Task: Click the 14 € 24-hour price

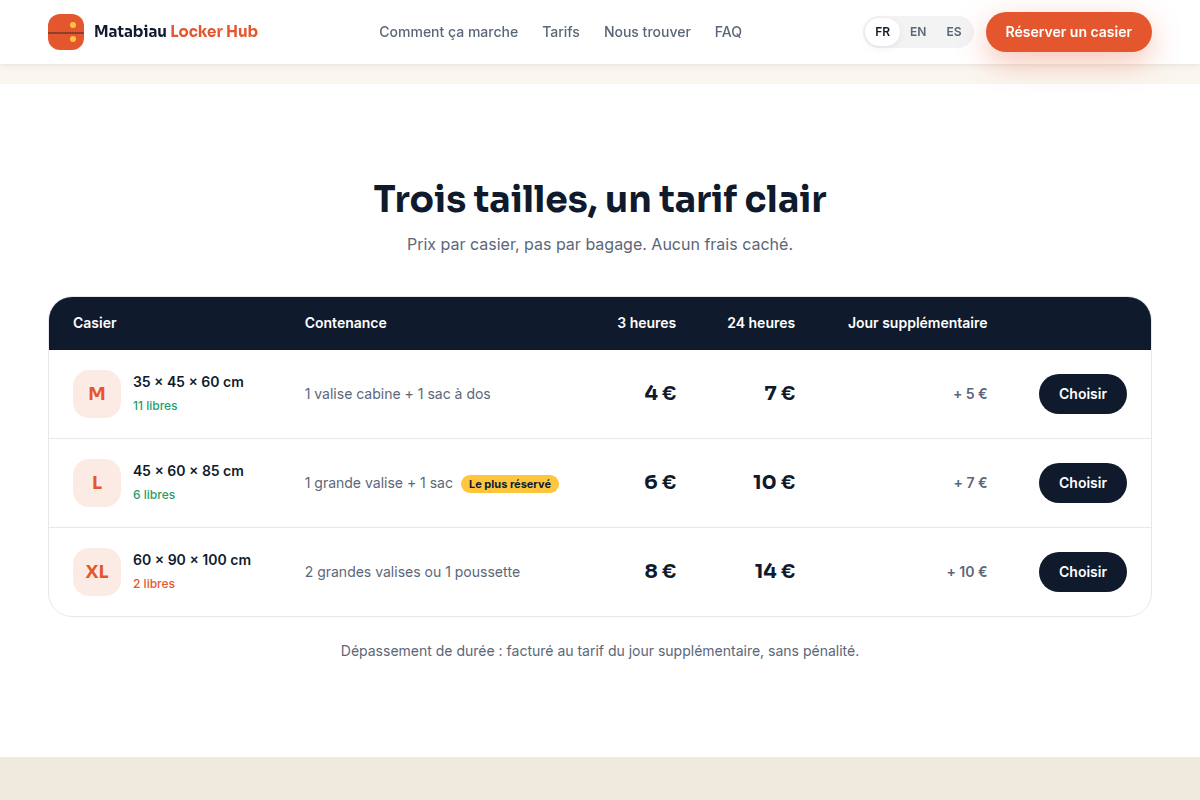Action: coord(775,571)
